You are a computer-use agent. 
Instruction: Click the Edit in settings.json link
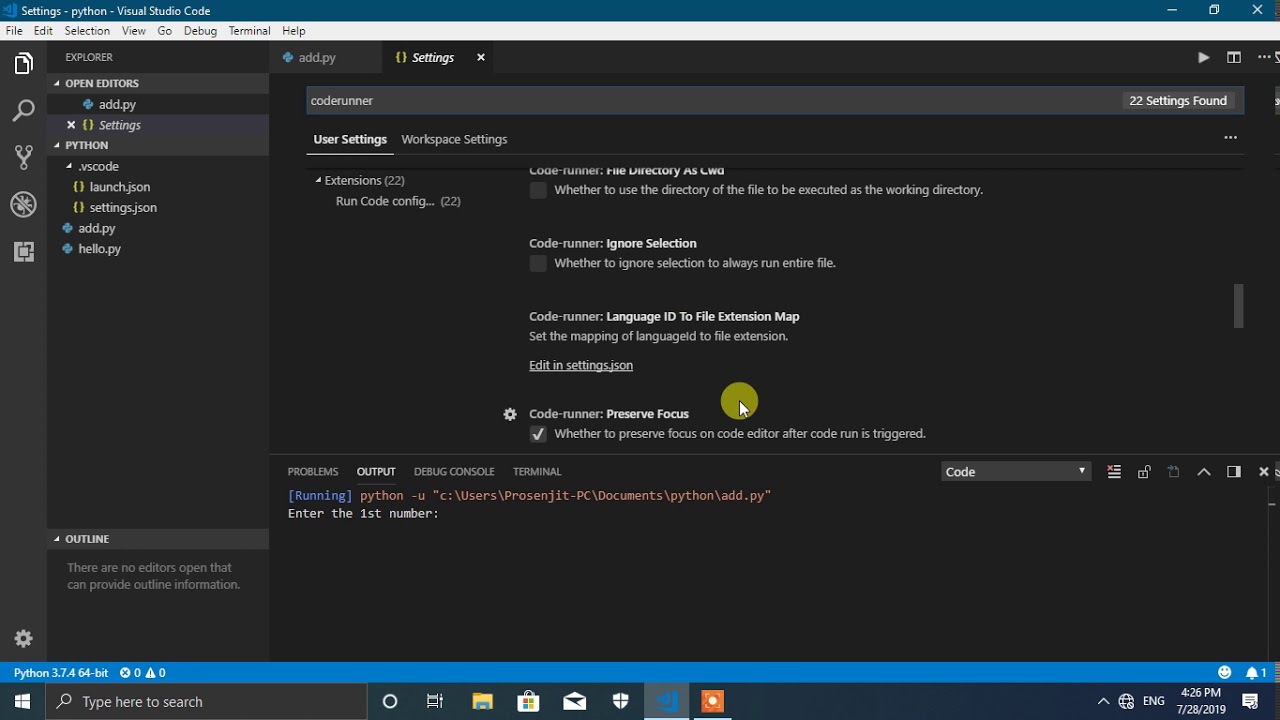581,366
